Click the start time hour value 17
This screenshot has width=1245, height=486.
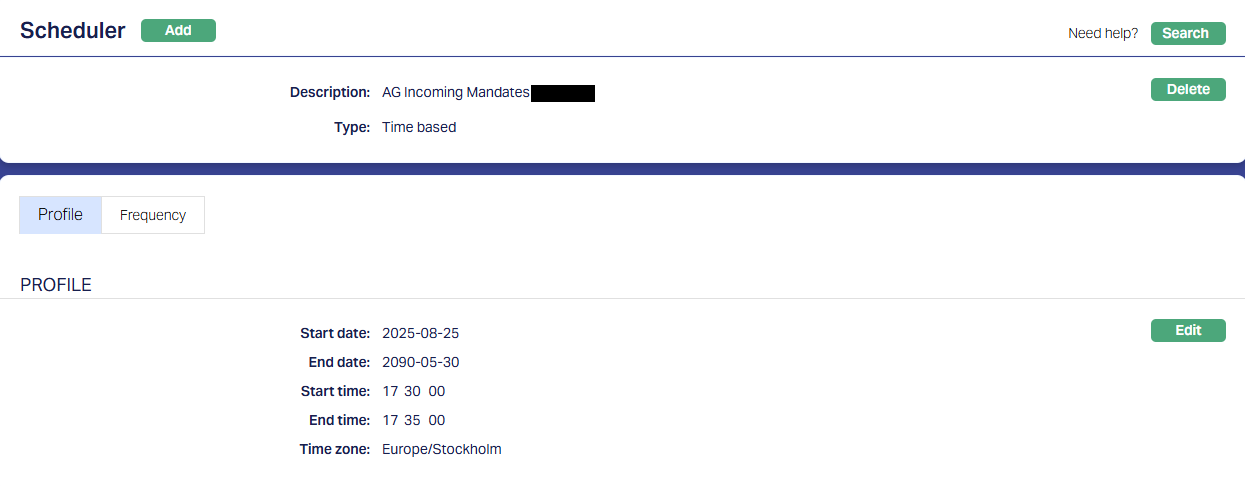(390, 391)
